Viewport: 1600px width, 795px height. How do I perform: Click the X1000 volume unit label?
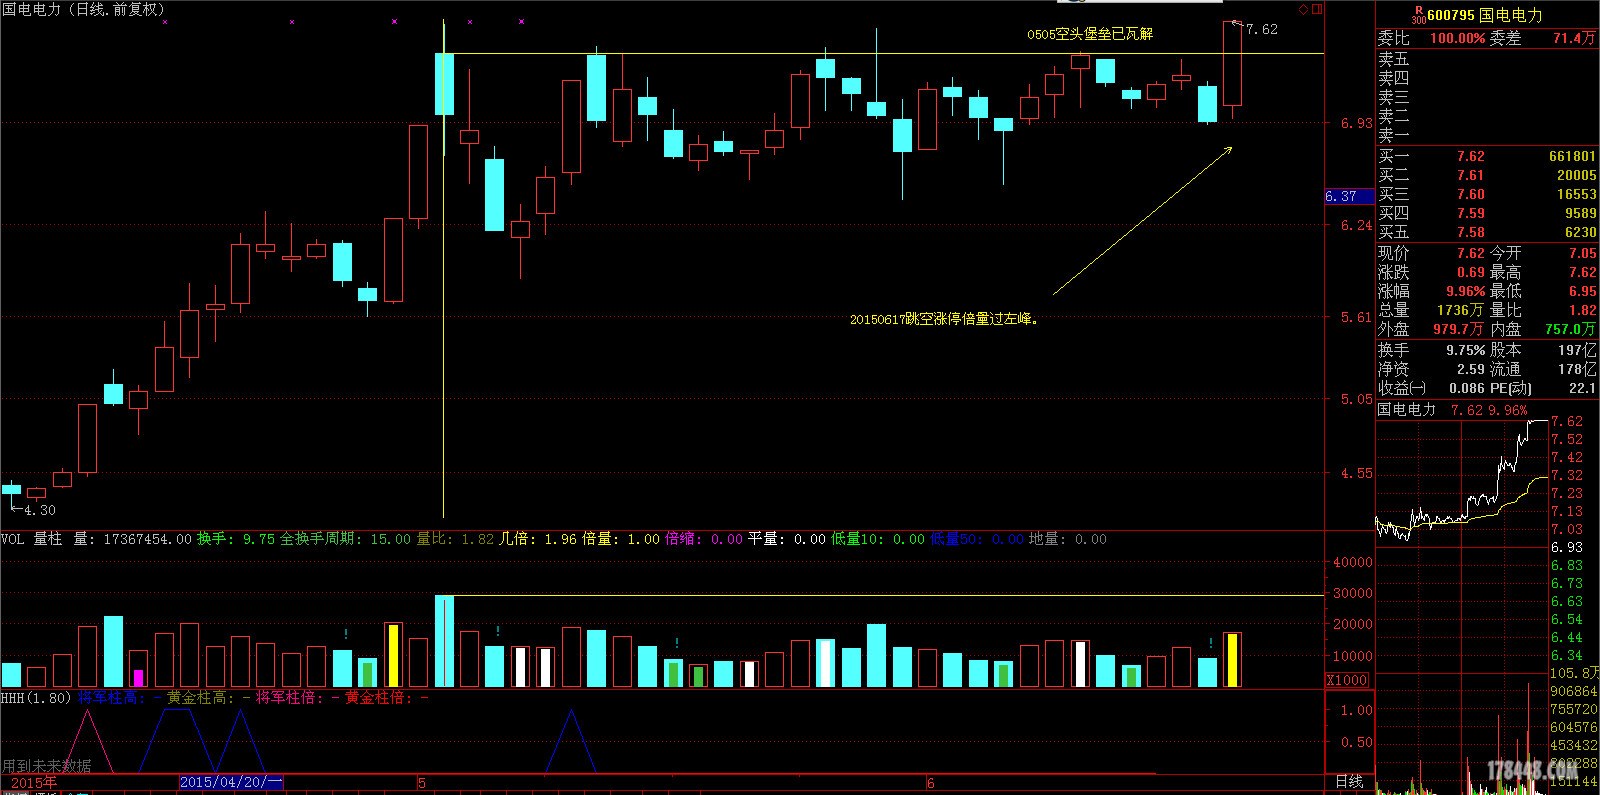[1347, 680]
